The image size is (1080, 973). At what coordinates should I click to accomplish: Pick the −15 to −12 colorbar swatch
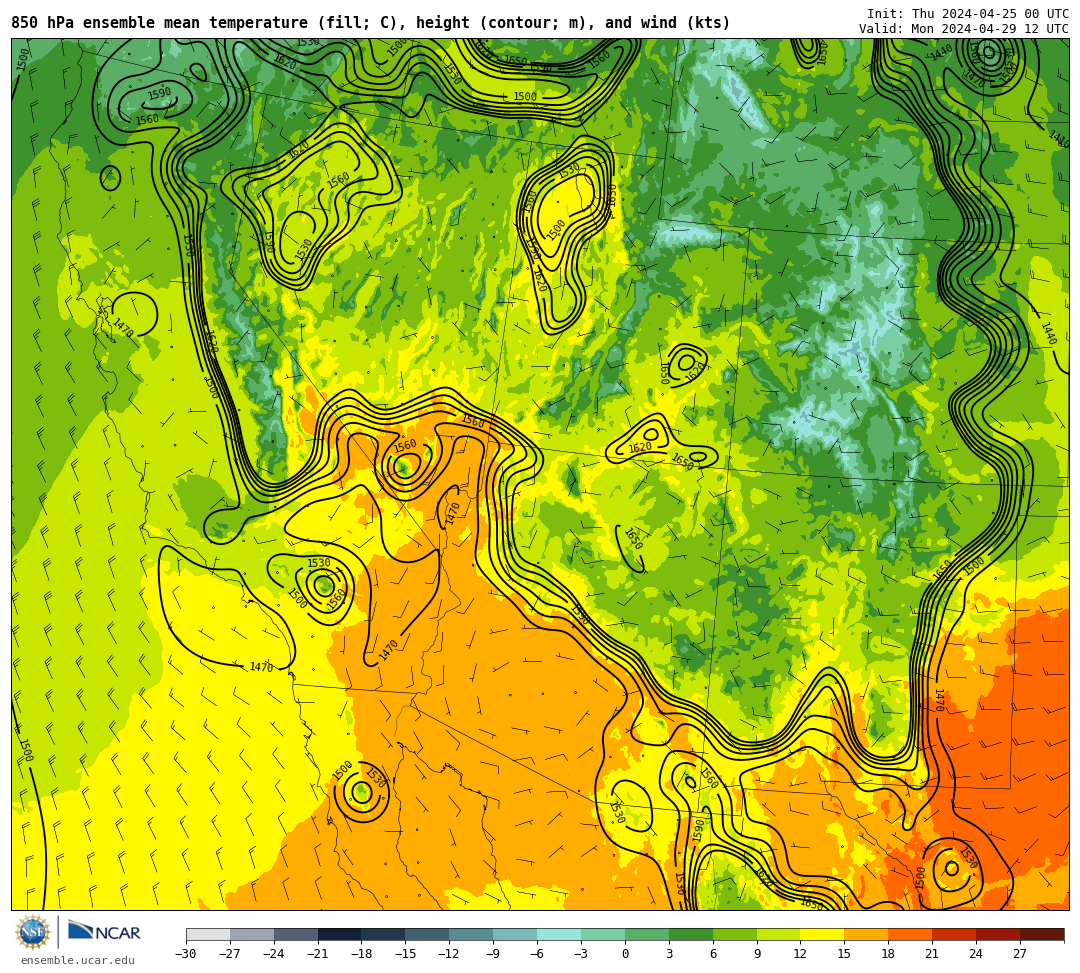point(428,935)
